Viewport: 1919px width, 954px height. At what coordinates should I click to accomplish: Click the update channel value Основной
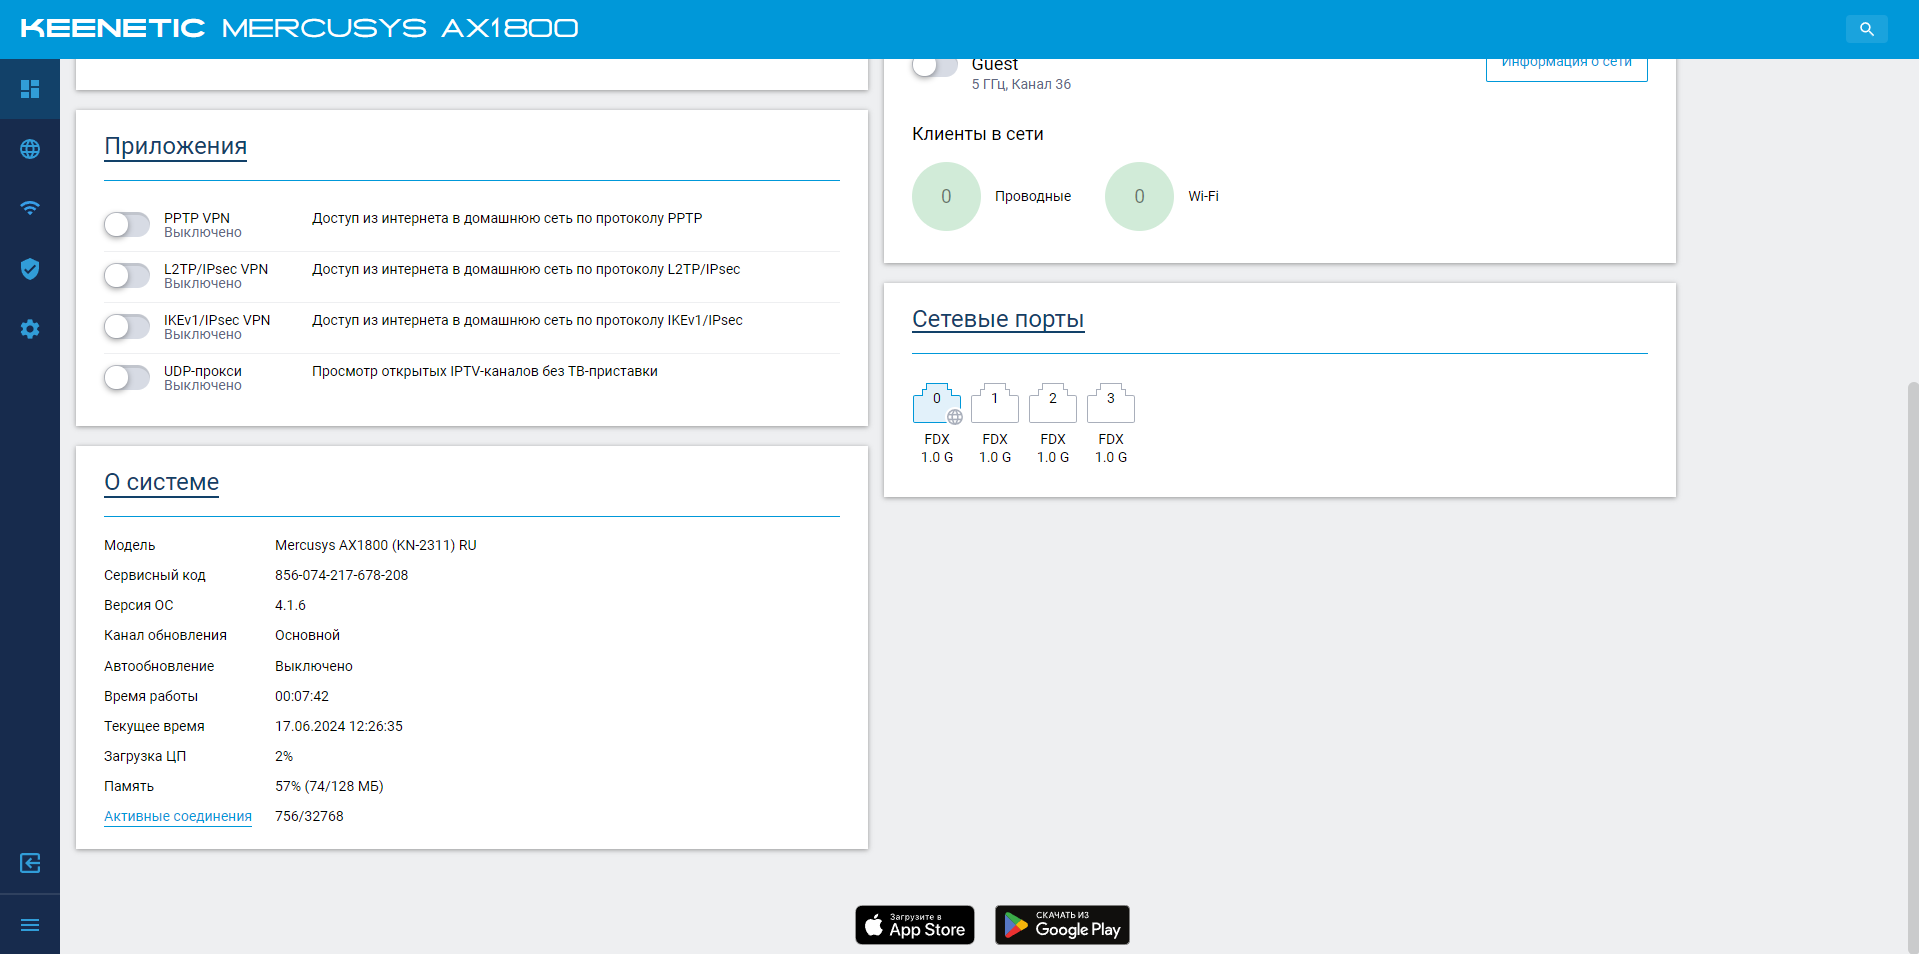[308, 635]
